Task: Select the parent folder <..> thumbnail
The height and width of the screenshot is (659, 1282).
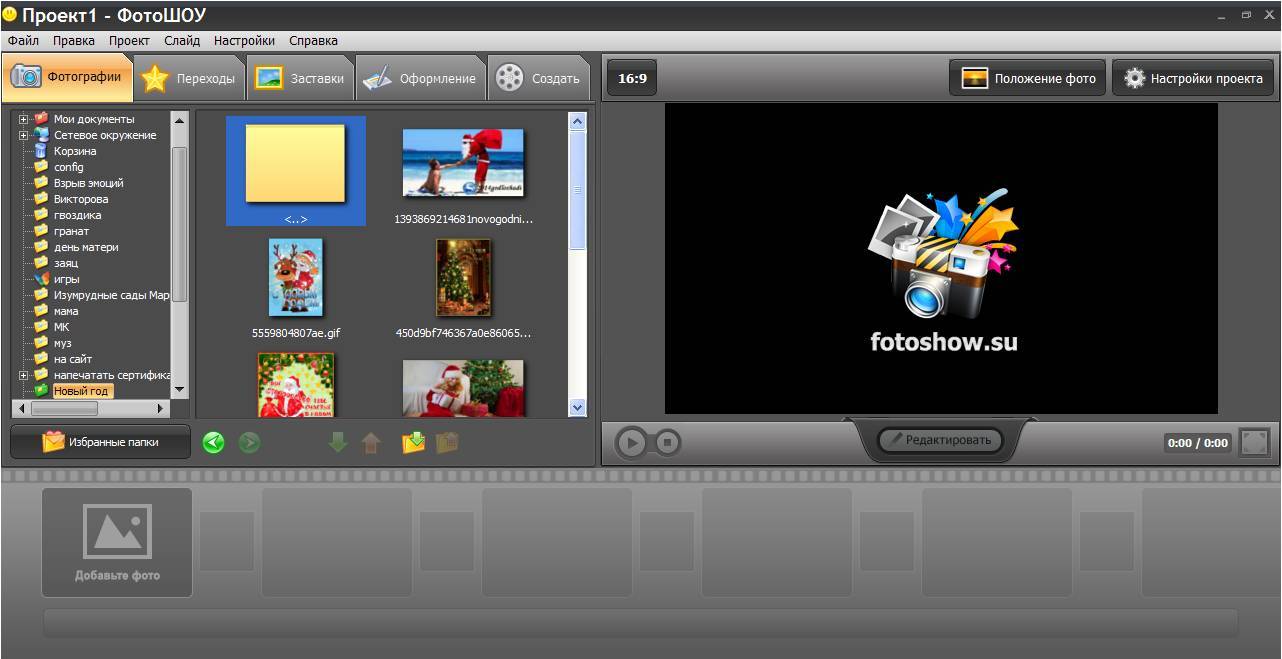Action: (295, 171)
